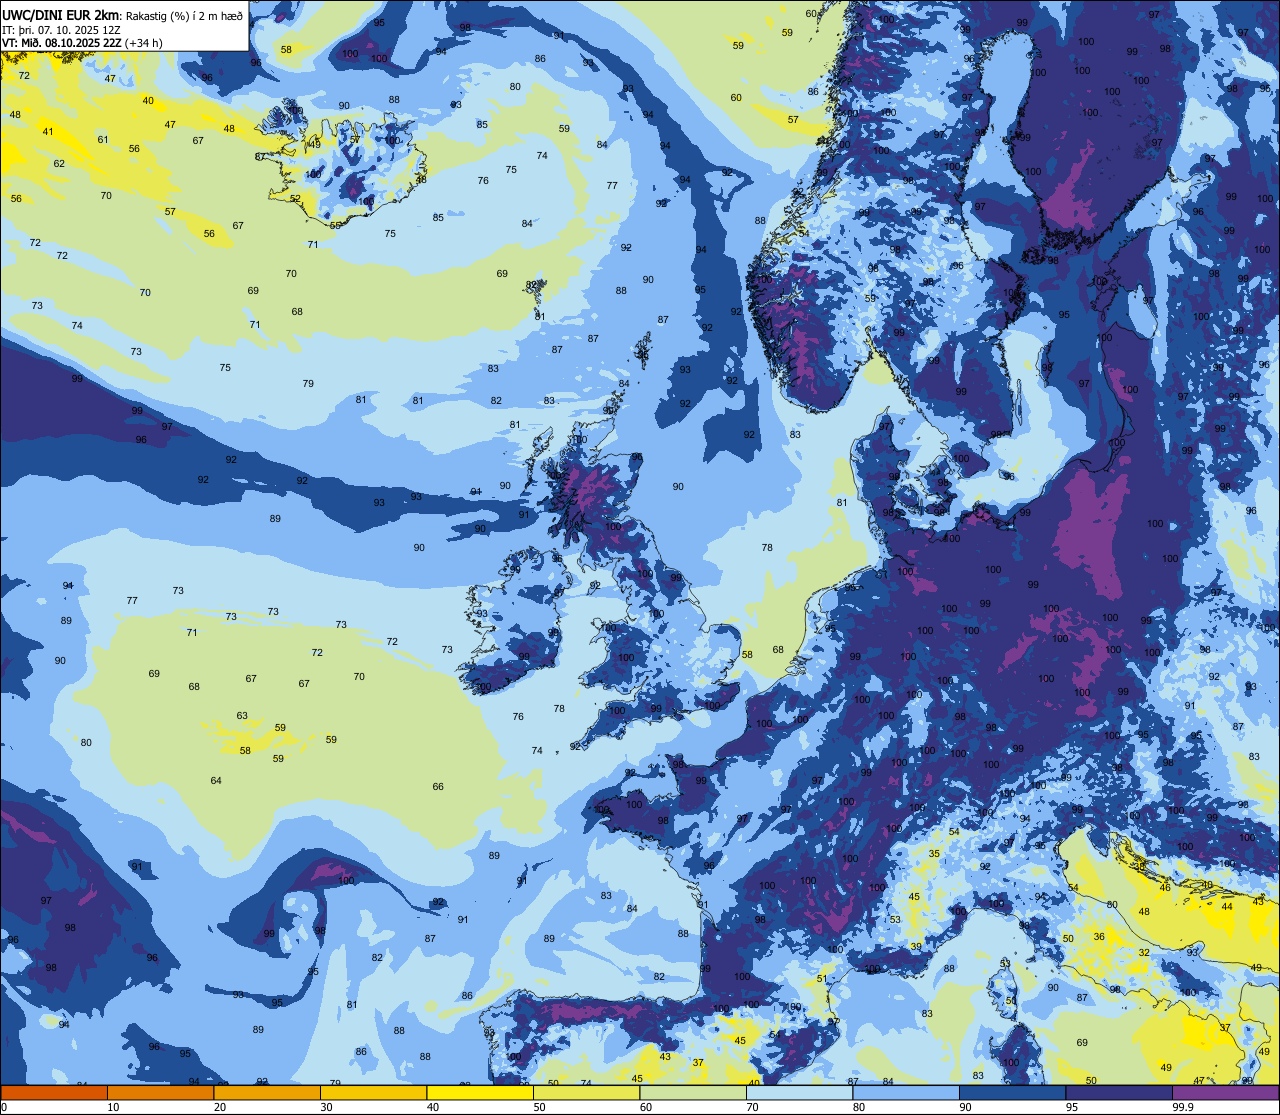This screenshot has width=1280, height=1115.
Task: Pick the 50–60 pale yellow legend segment
Action: (x=586, y=1092)
